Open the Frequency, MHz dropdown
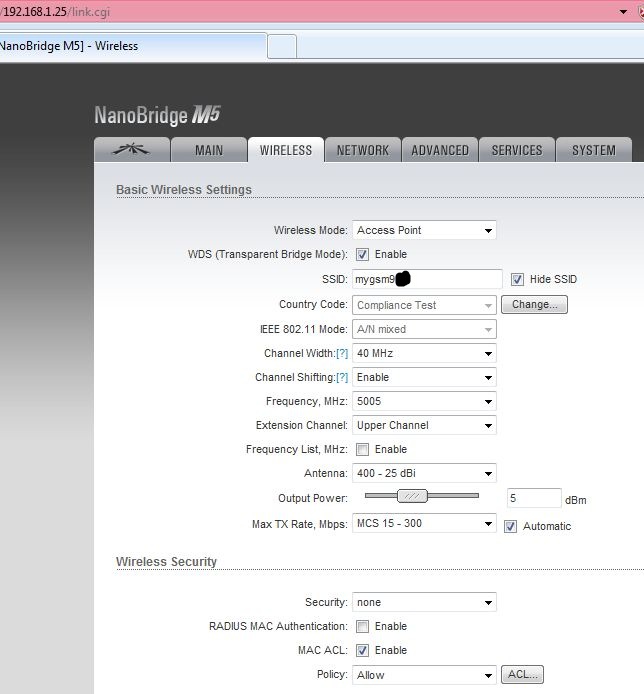This screenshot has height=694, width=644. 424,401
